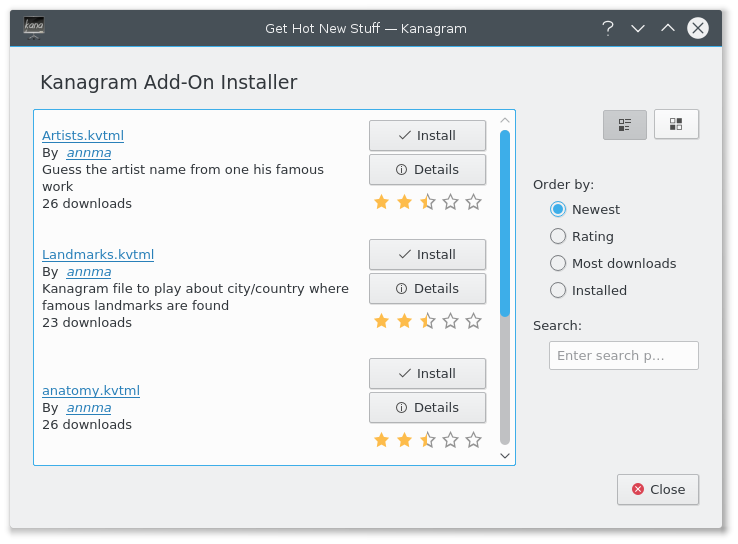Click the Close button at the bottom
Screen dimensions: 738x544
(658, 489)
